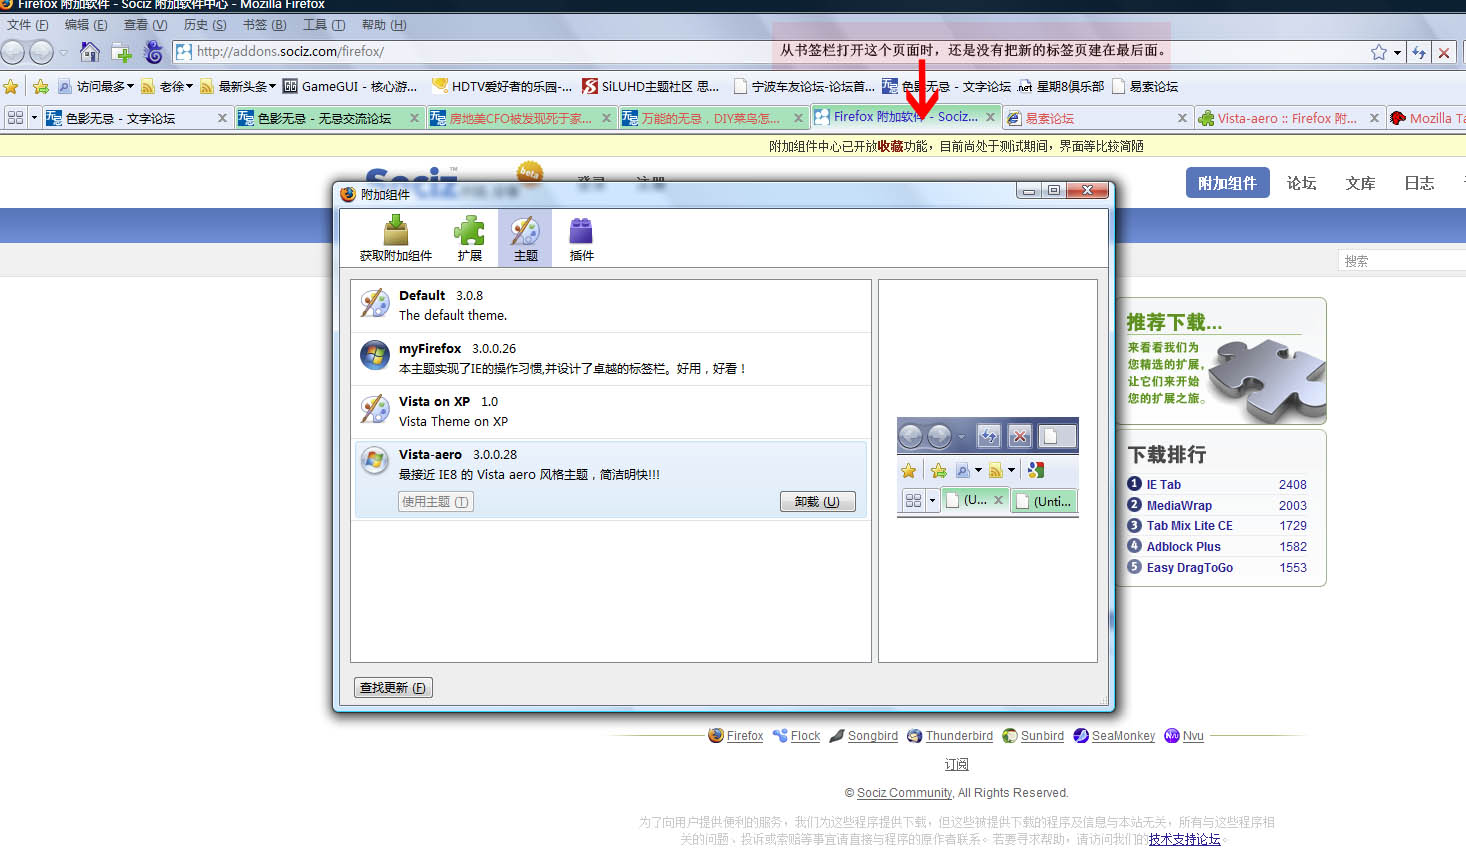This screenshot has width=1466, height=857.
Task: Open Tab Mix Lite CE in download ranking
Action: pyautogui.click(x=1189, y=526)
